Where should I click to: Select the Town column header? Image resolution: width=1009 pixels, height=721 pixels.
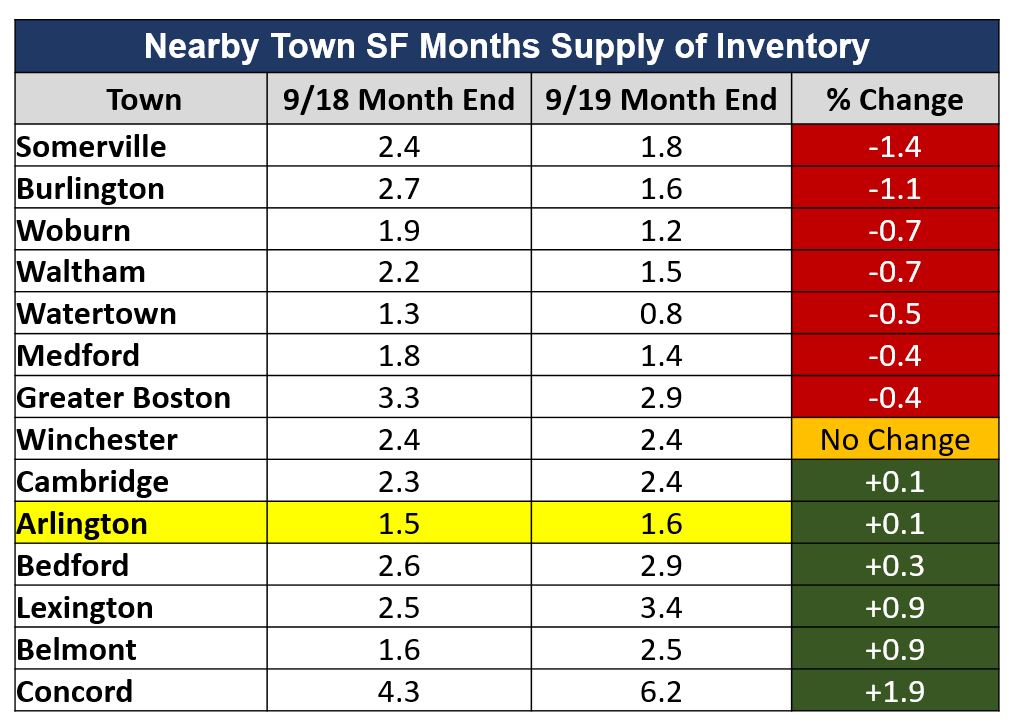[x=143, y=99]
